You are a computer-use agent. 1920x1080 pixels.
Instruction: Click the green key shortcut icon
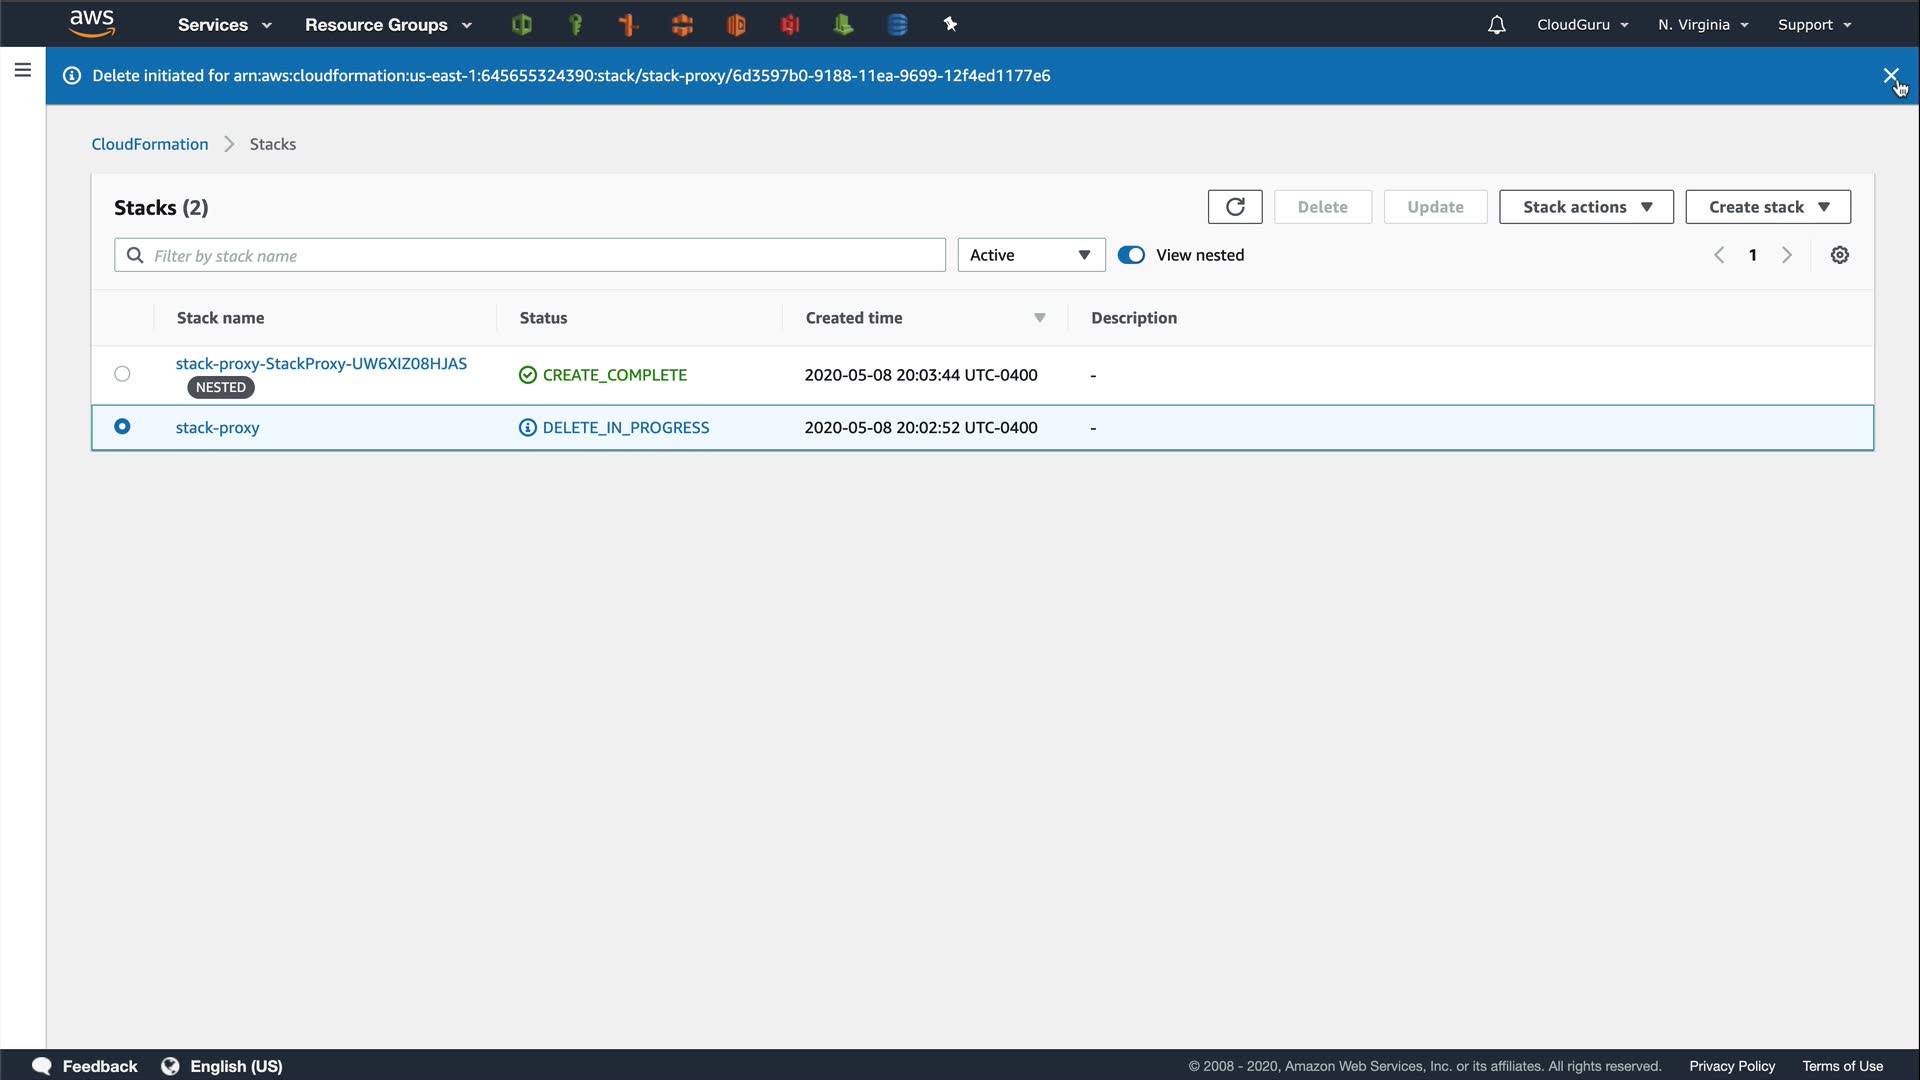click(x=575, y=25)
